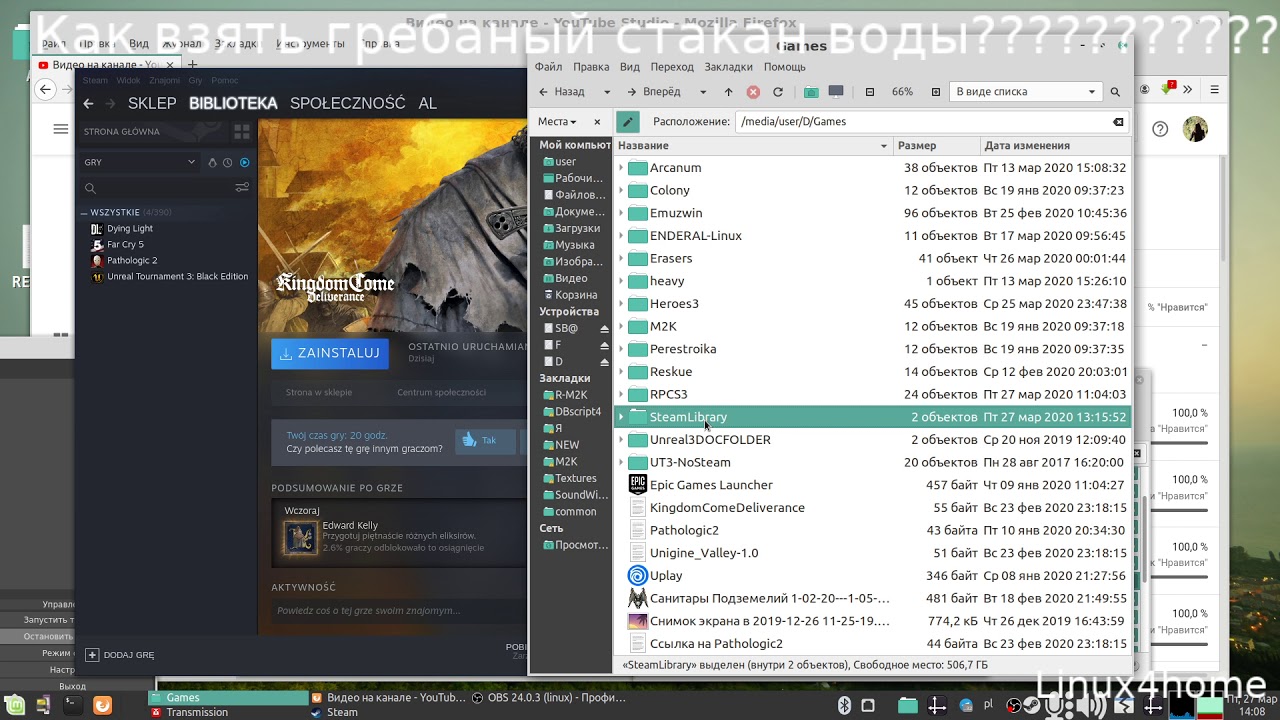
Task: Eject the D device
Action: point(604,362)
